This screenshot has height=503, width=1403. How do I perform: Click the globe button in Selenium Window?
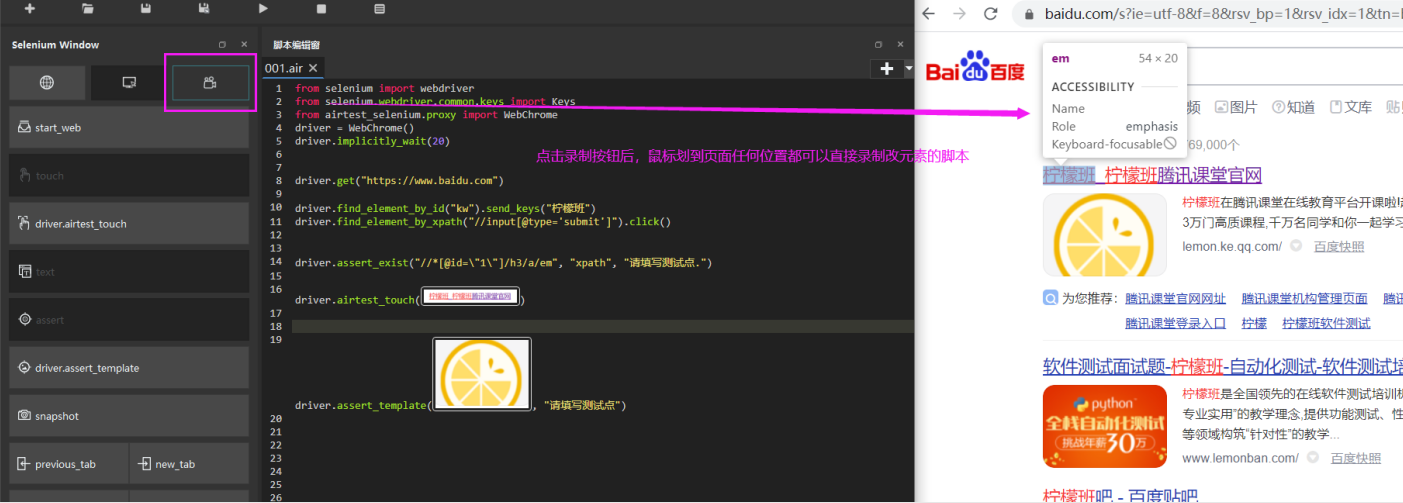47,83
